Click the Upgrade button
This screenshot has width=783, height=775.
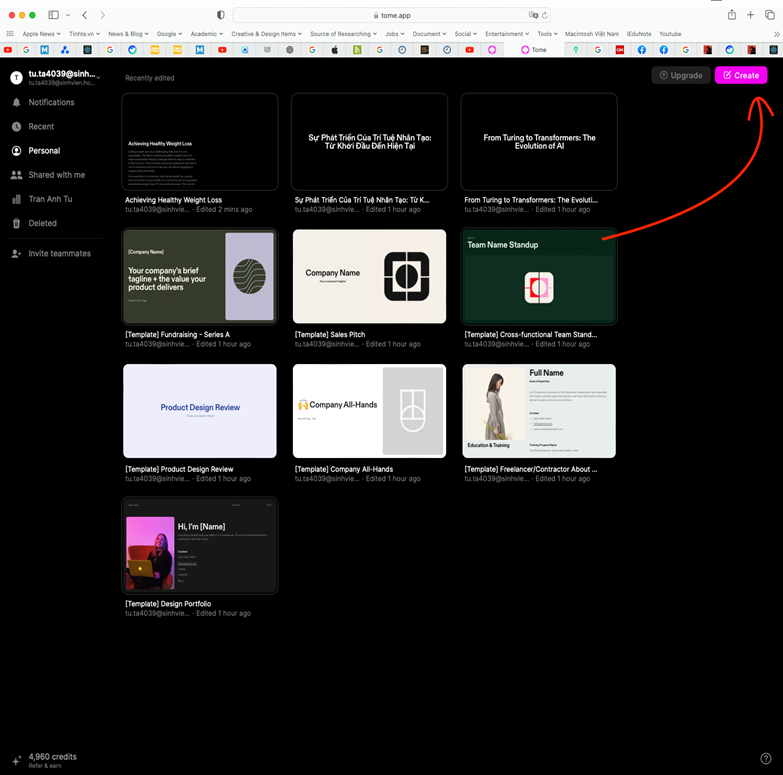(681, 75)
